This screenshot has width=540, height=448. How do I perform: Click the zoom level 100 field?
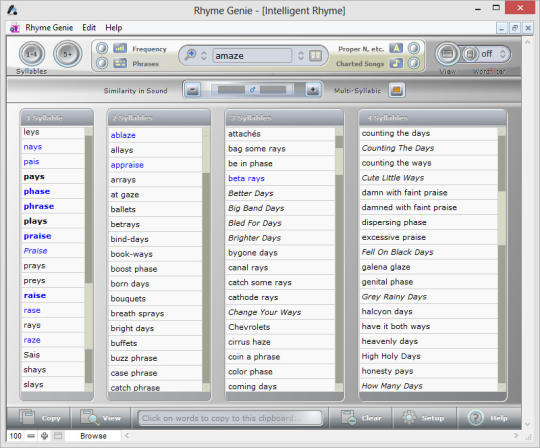[x=15, y=436]
